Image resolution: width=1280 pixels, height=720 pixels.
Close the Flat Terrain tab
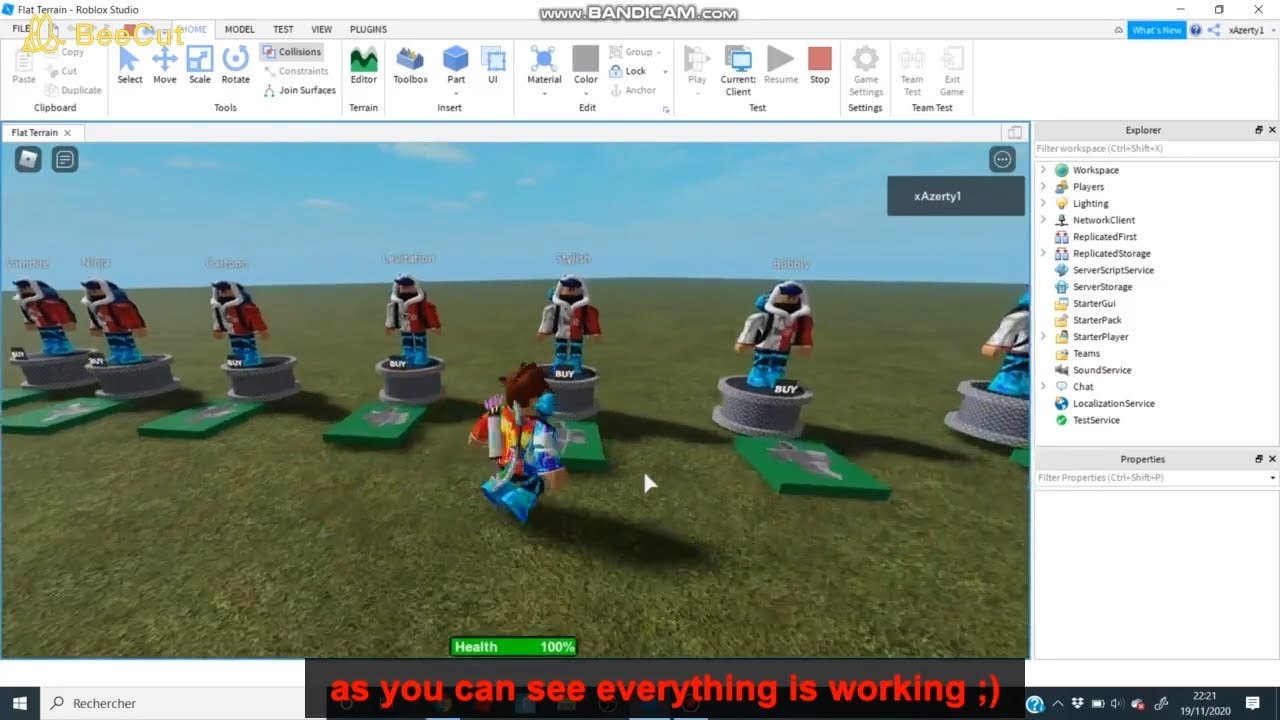[68, 133]
